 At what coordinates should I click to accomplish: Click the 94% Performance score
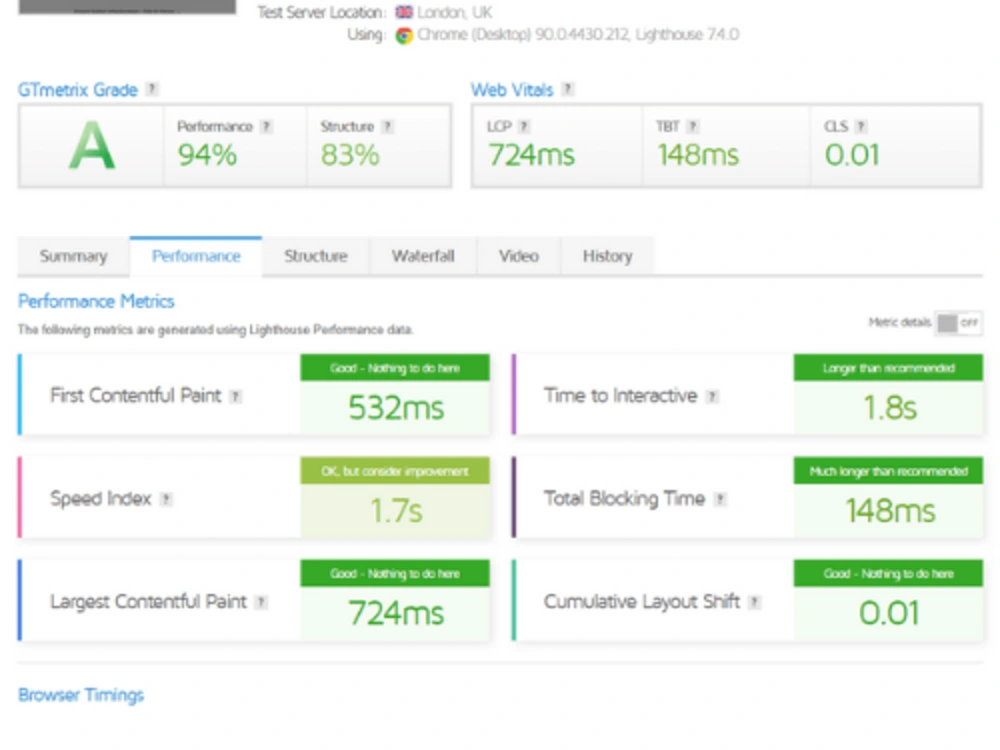click(x=207, y=155)
